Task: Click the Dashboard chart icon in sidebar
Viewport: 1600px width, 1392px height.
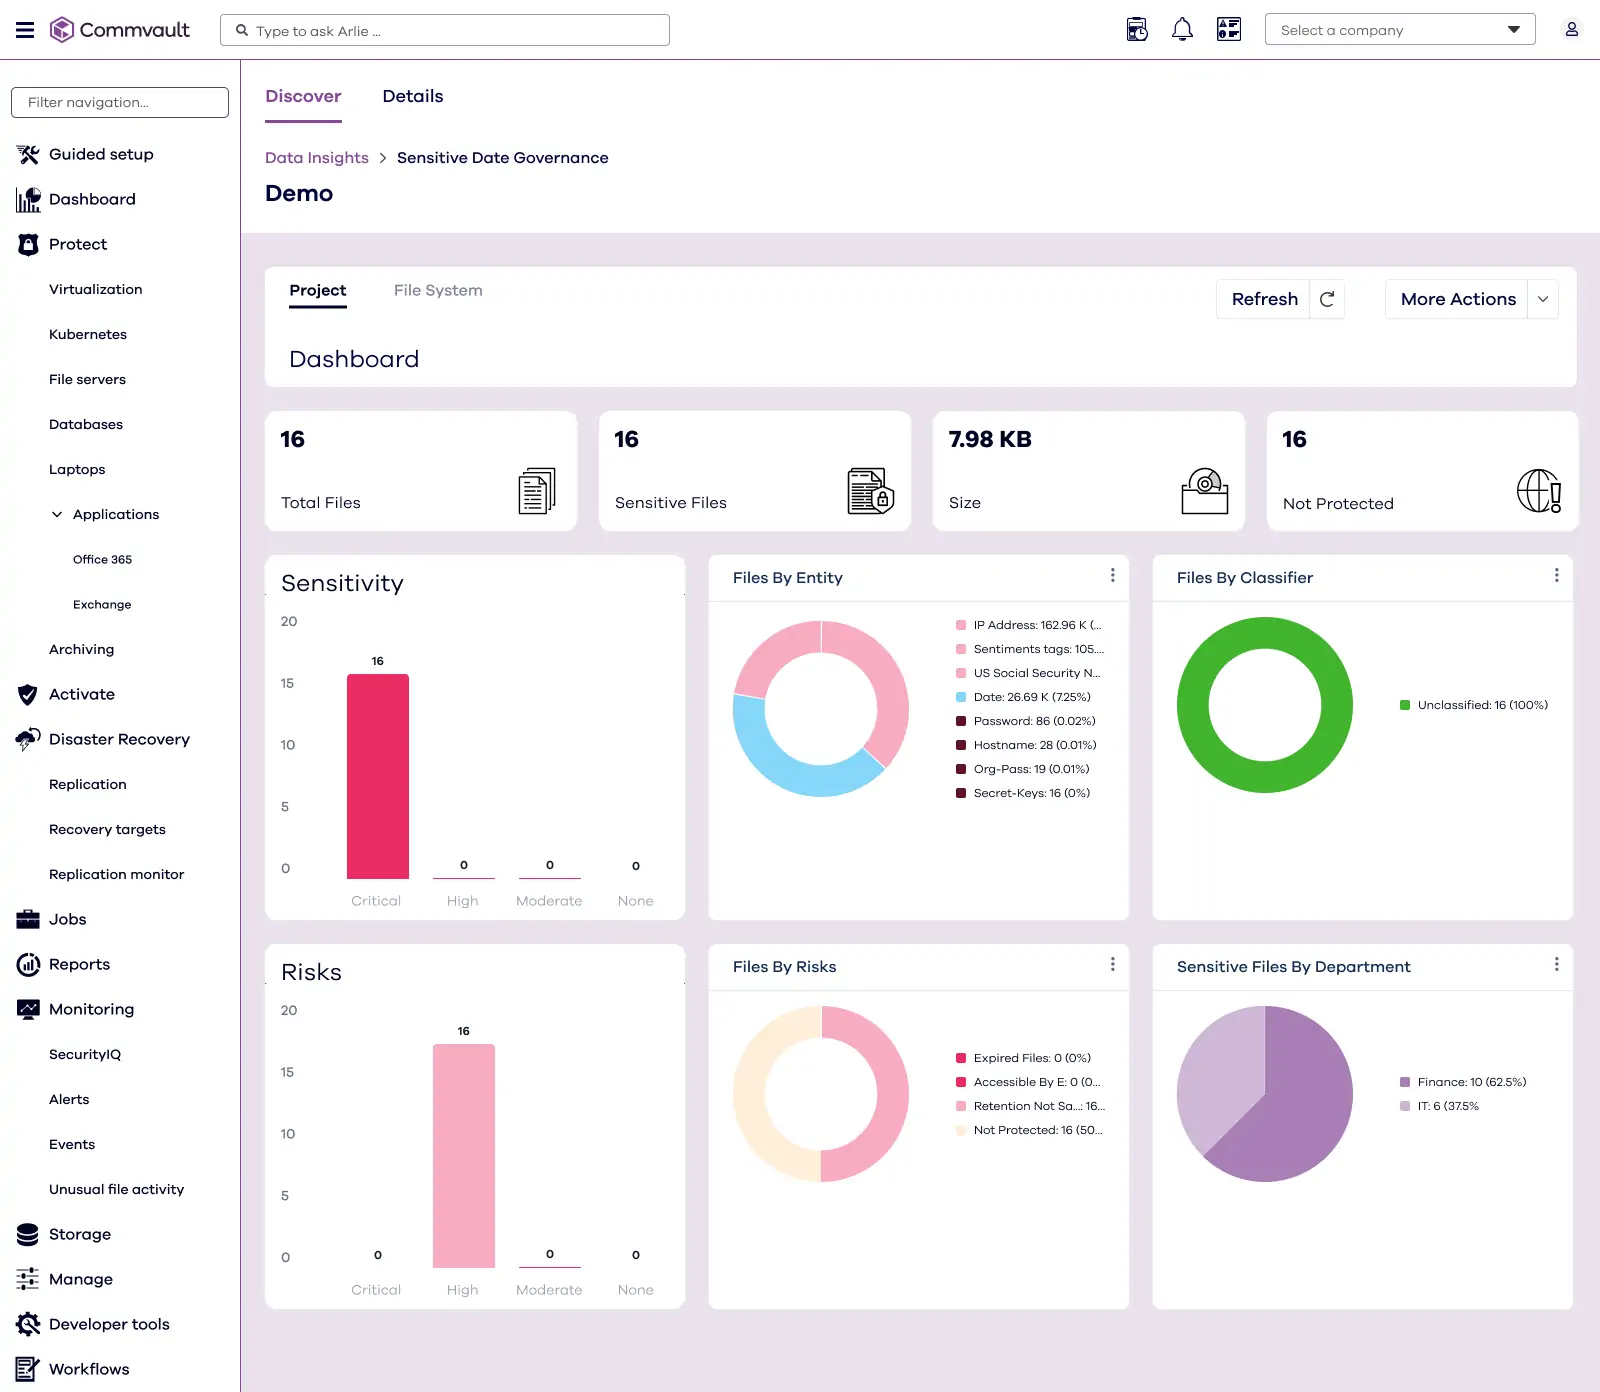Action: click(x=28, y=199)
